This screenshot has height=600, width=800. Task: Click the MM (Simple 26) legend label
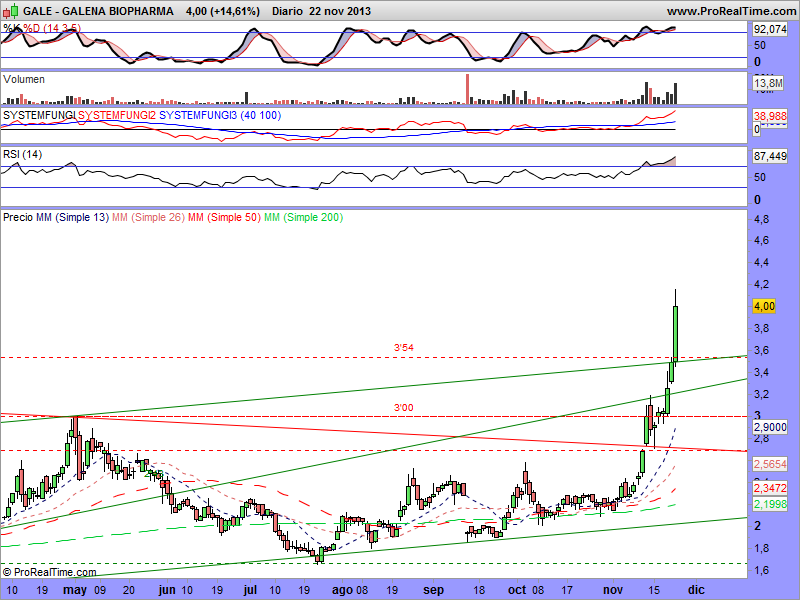148,217
